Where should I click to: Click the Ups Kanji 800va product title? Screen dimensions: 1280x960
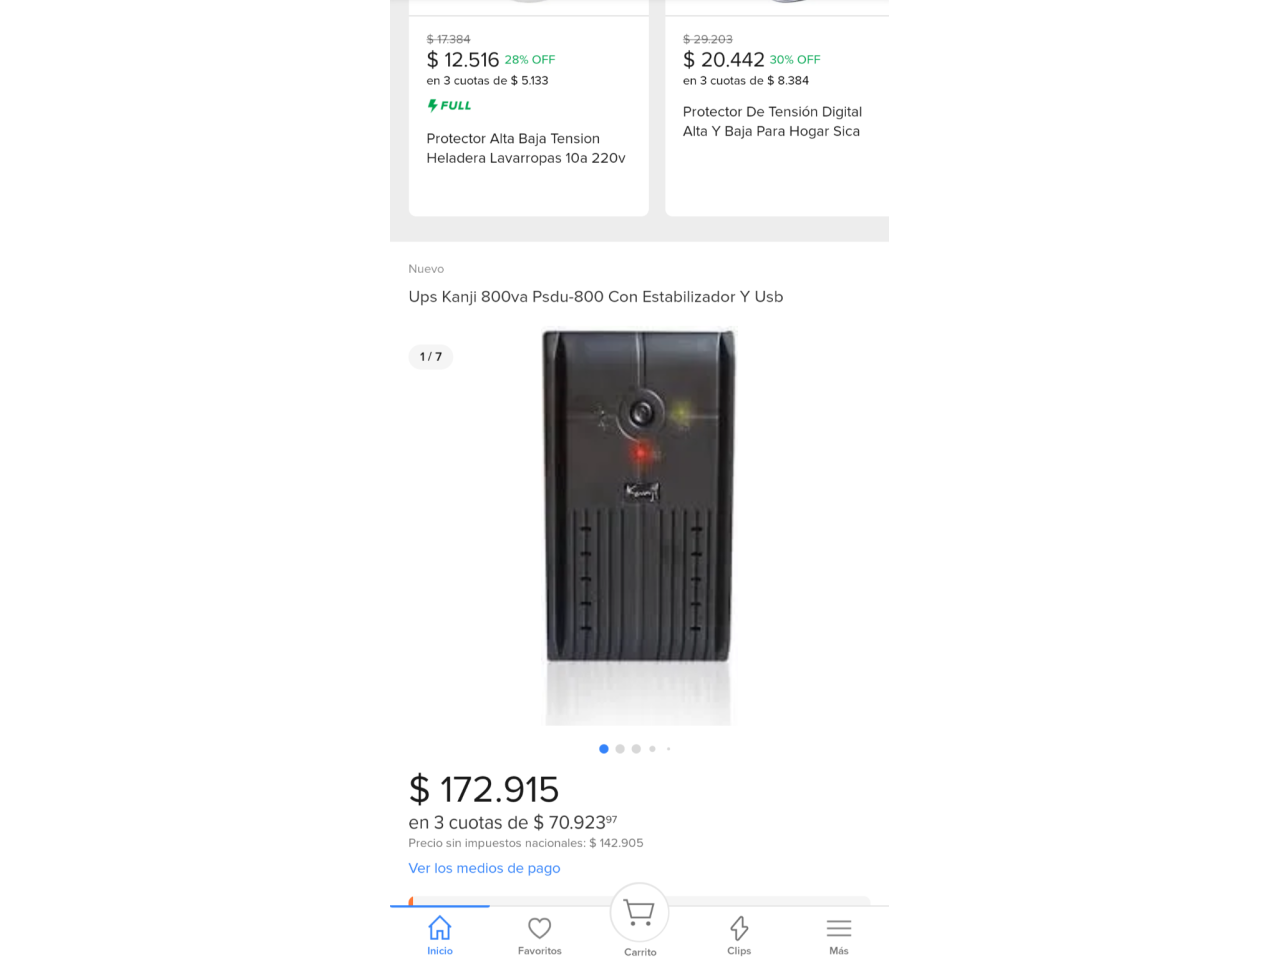(x=596, y=297)
